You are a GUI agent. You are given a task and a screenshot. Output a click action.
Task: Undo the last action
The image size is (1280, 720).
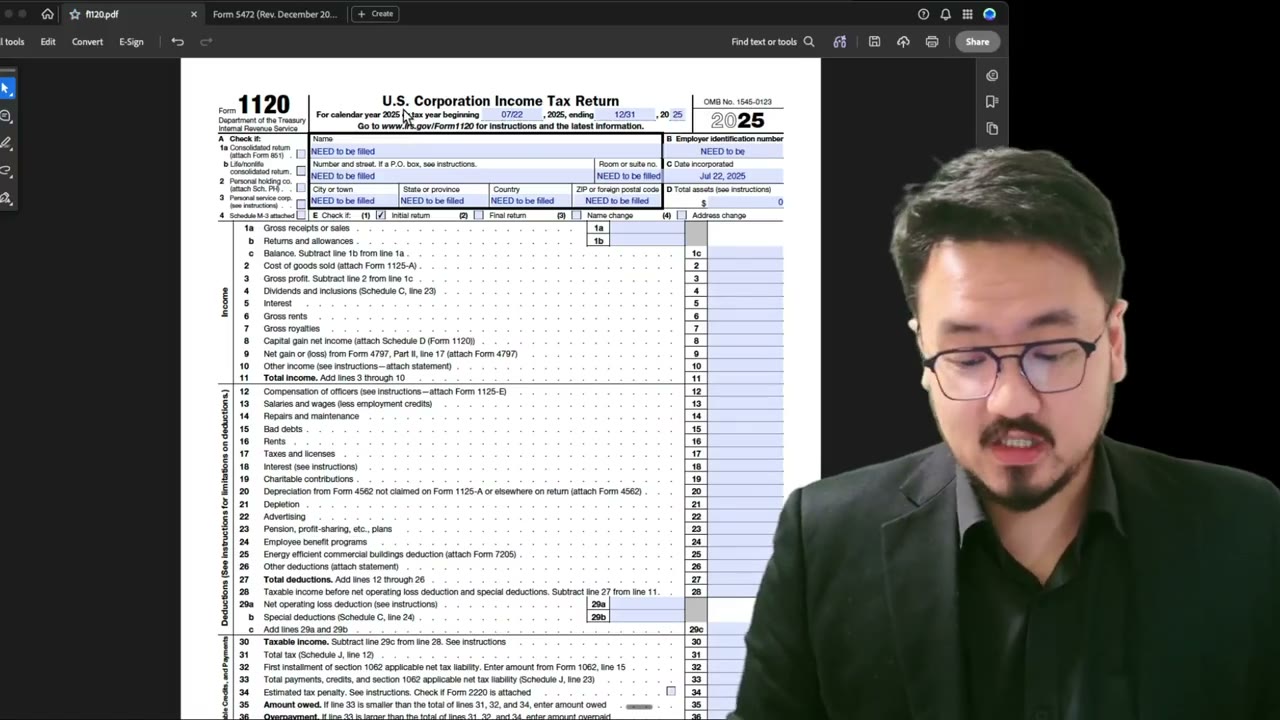177,42
